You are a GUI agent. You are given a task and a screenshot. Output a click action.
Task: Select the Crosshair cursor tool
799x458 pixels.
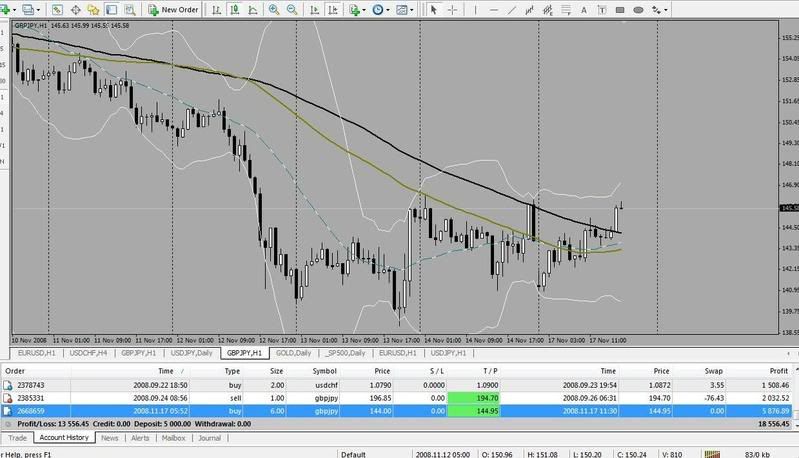[454, 9]
